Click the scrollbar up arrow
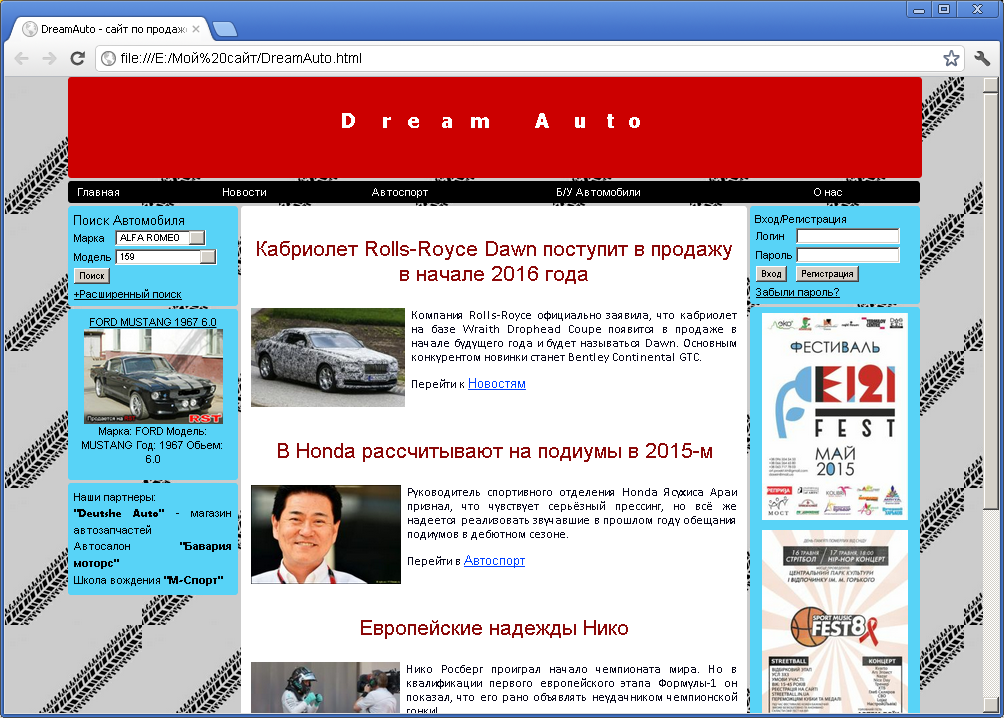The image size is (1004, 718). (991, 83)
